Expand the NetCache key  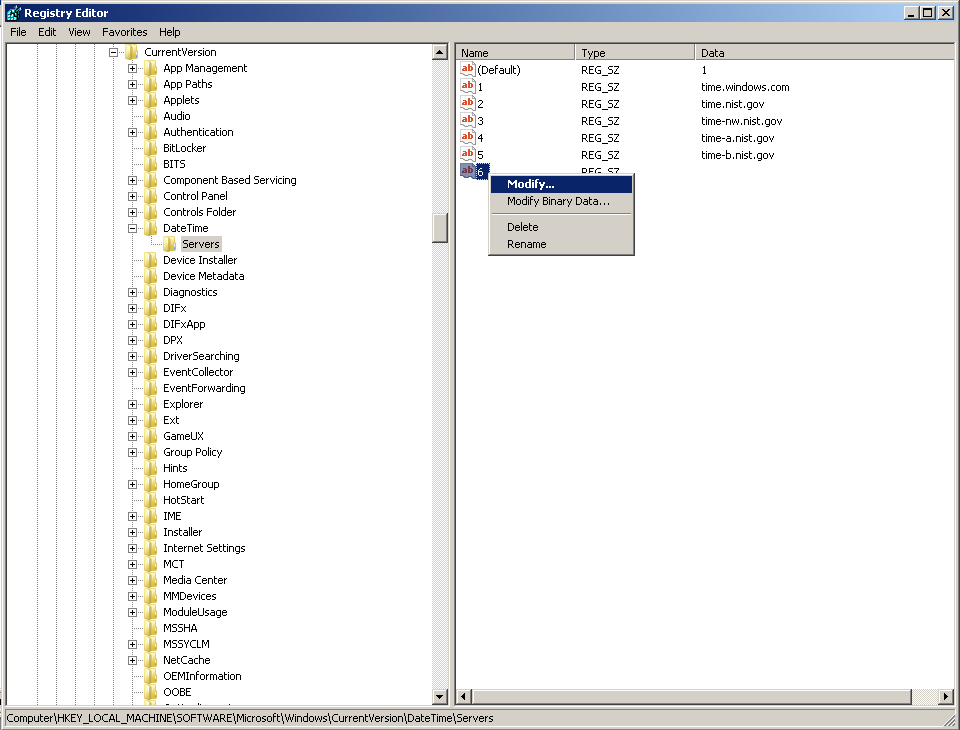click(132, 660)
